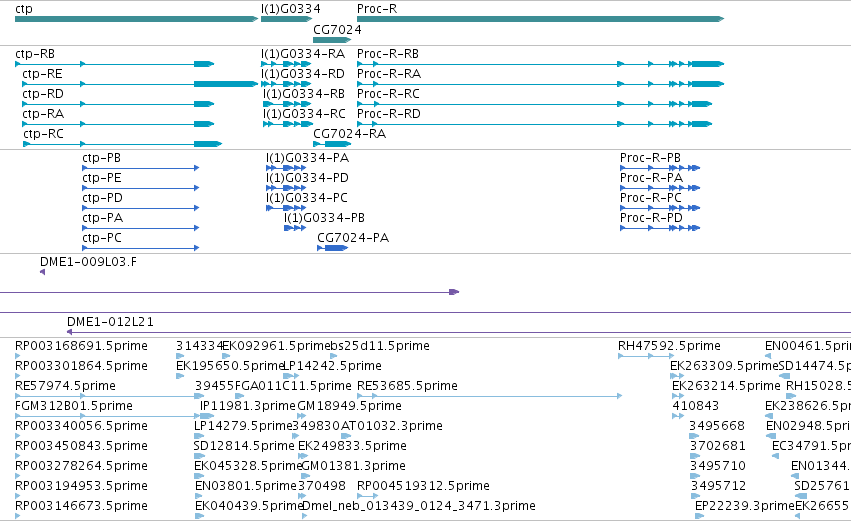This screenshot has width=851, height=521.
Task: Click SD12814.5prime EST label
Action: pos(244,447)
